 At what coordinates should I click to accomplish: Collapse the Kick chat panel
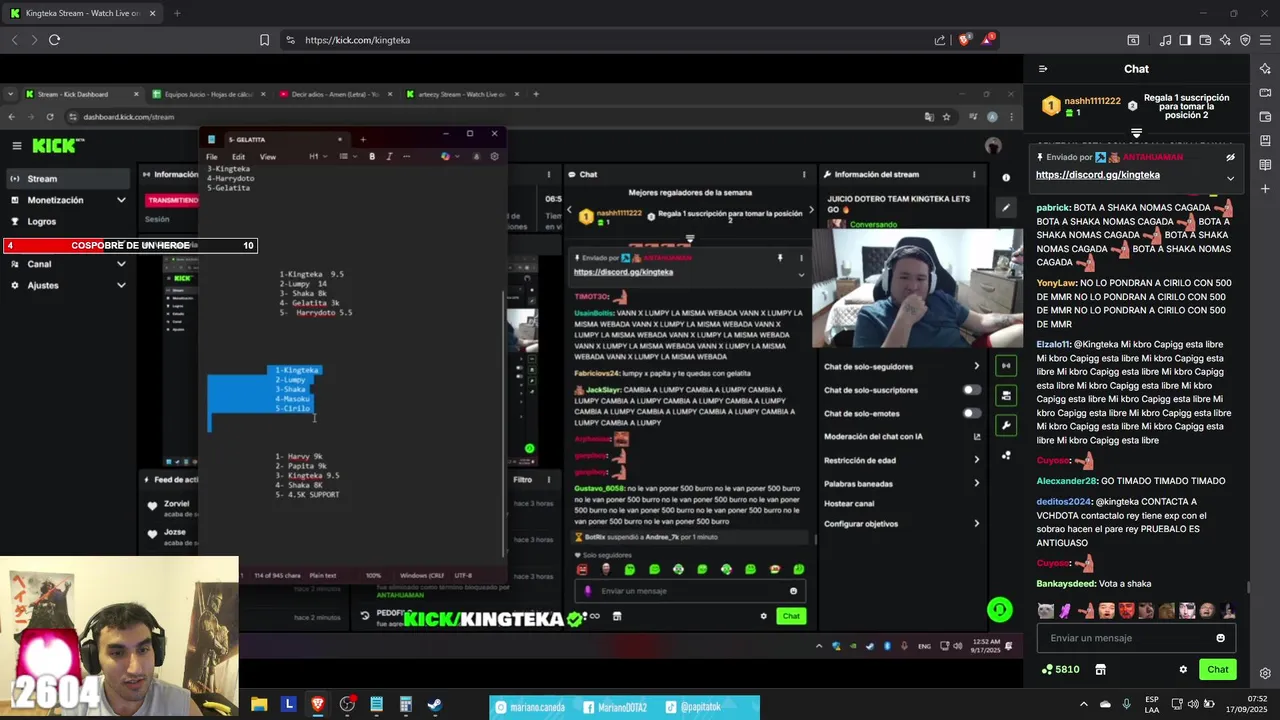1043,69
